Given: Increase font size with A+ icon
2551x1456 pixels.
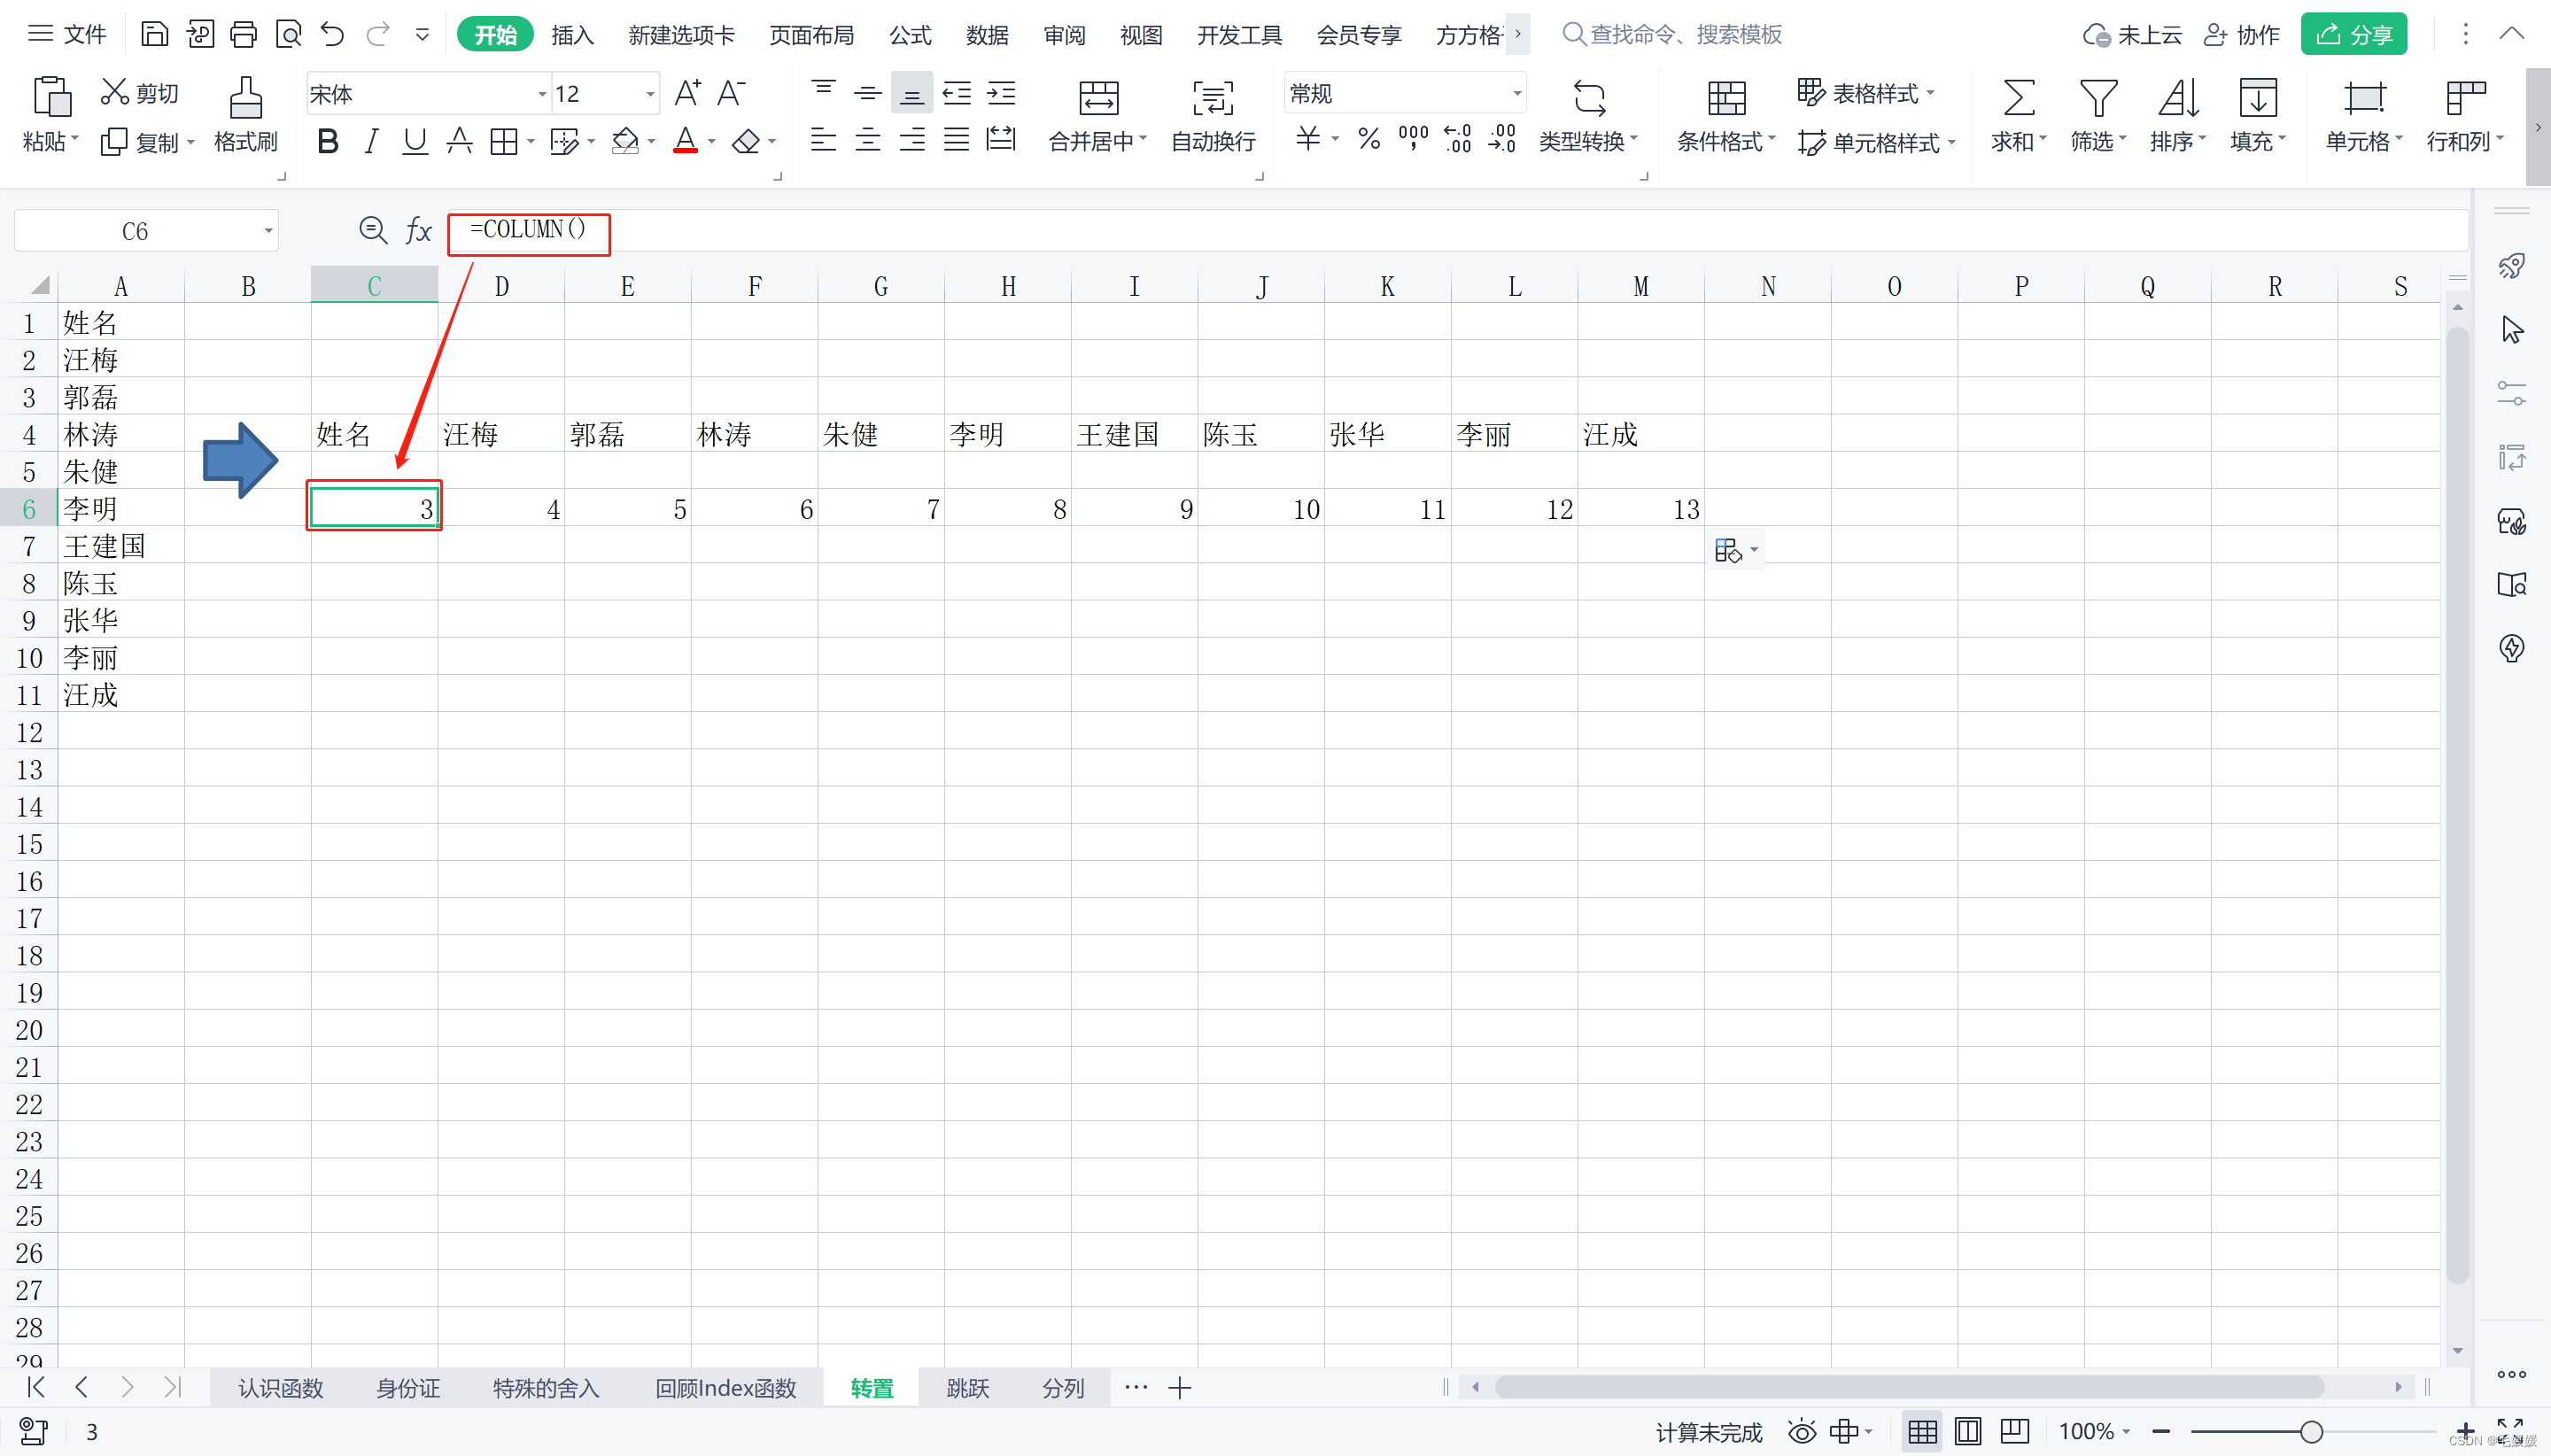Looking at the screenshot, I should click(687, 93).
